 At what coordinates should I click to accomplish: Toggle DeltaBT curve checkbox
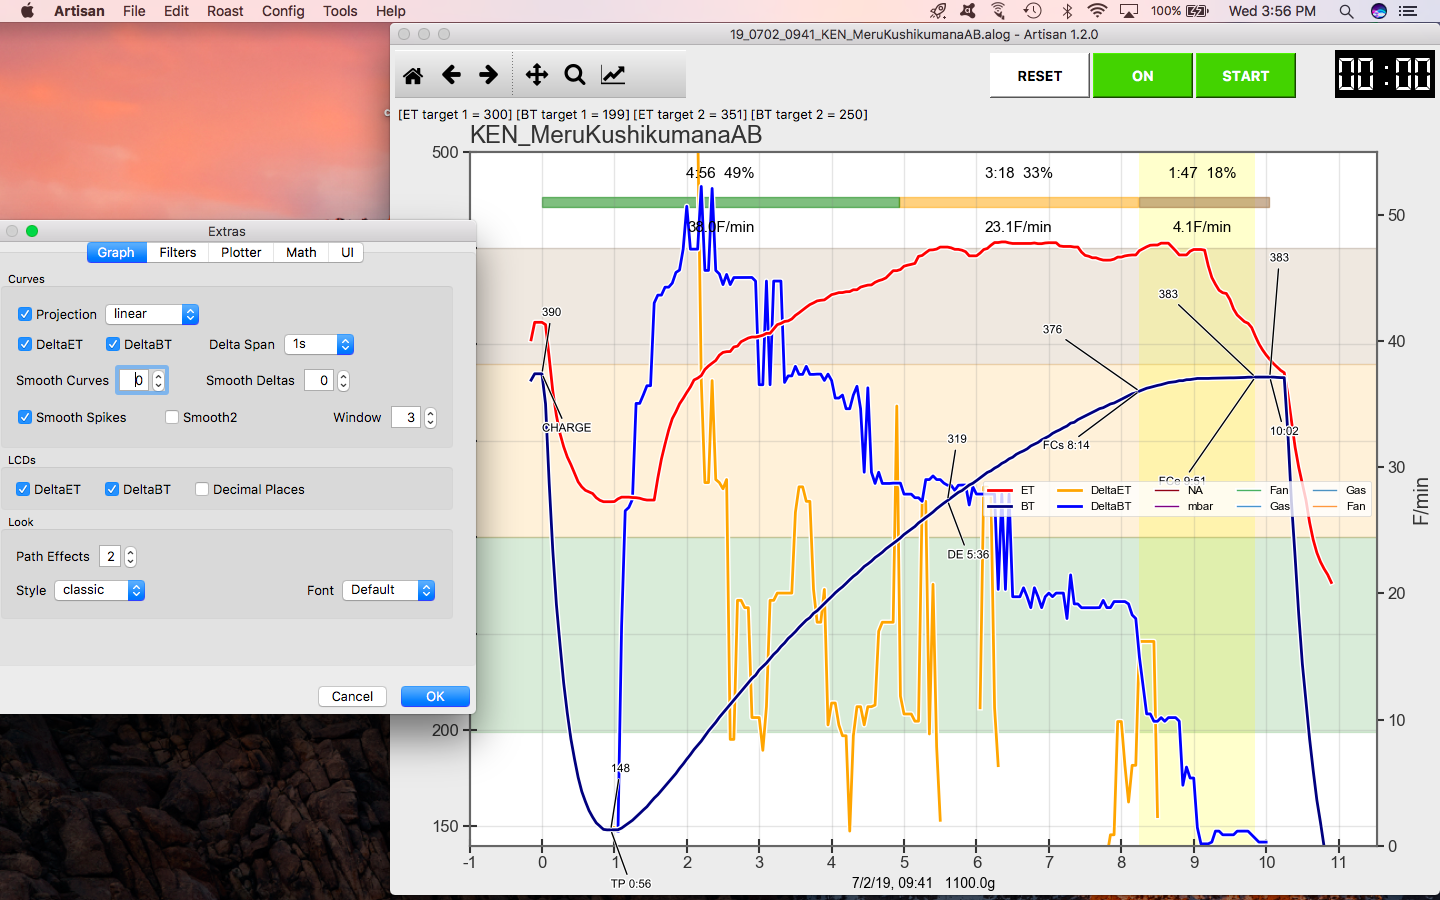(x=113, y=344)
